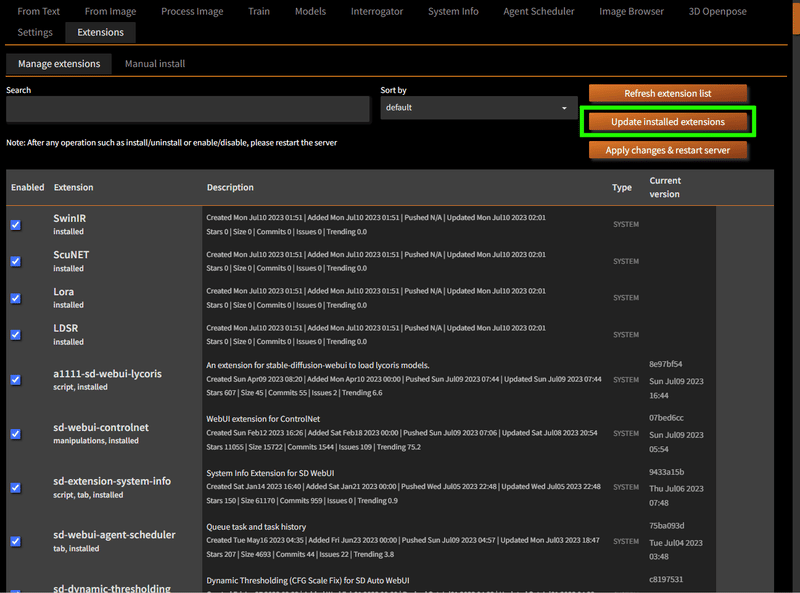Open the Settings tab
Image resolution: width=800 pixels, height=593 pixels.
(x=35, y=32)
